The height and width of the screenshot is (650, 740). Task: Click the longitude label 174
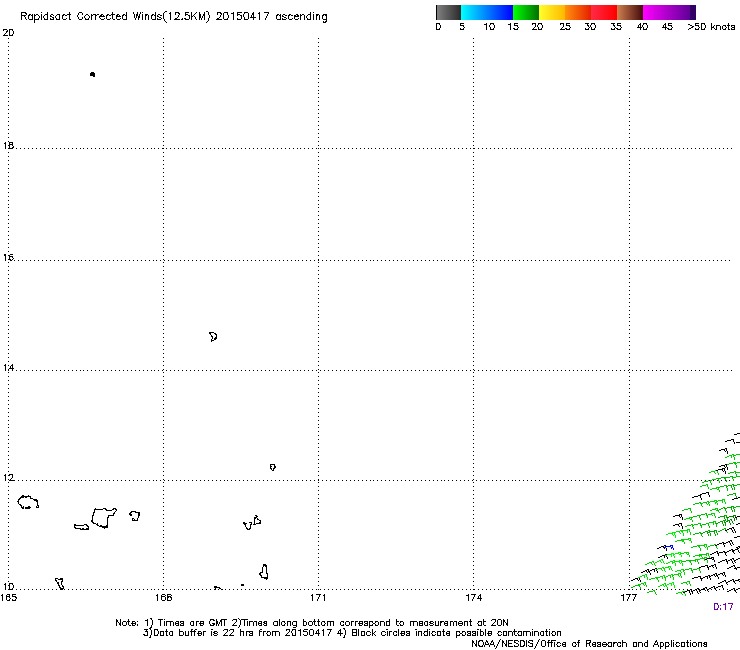tap(473, 598)
